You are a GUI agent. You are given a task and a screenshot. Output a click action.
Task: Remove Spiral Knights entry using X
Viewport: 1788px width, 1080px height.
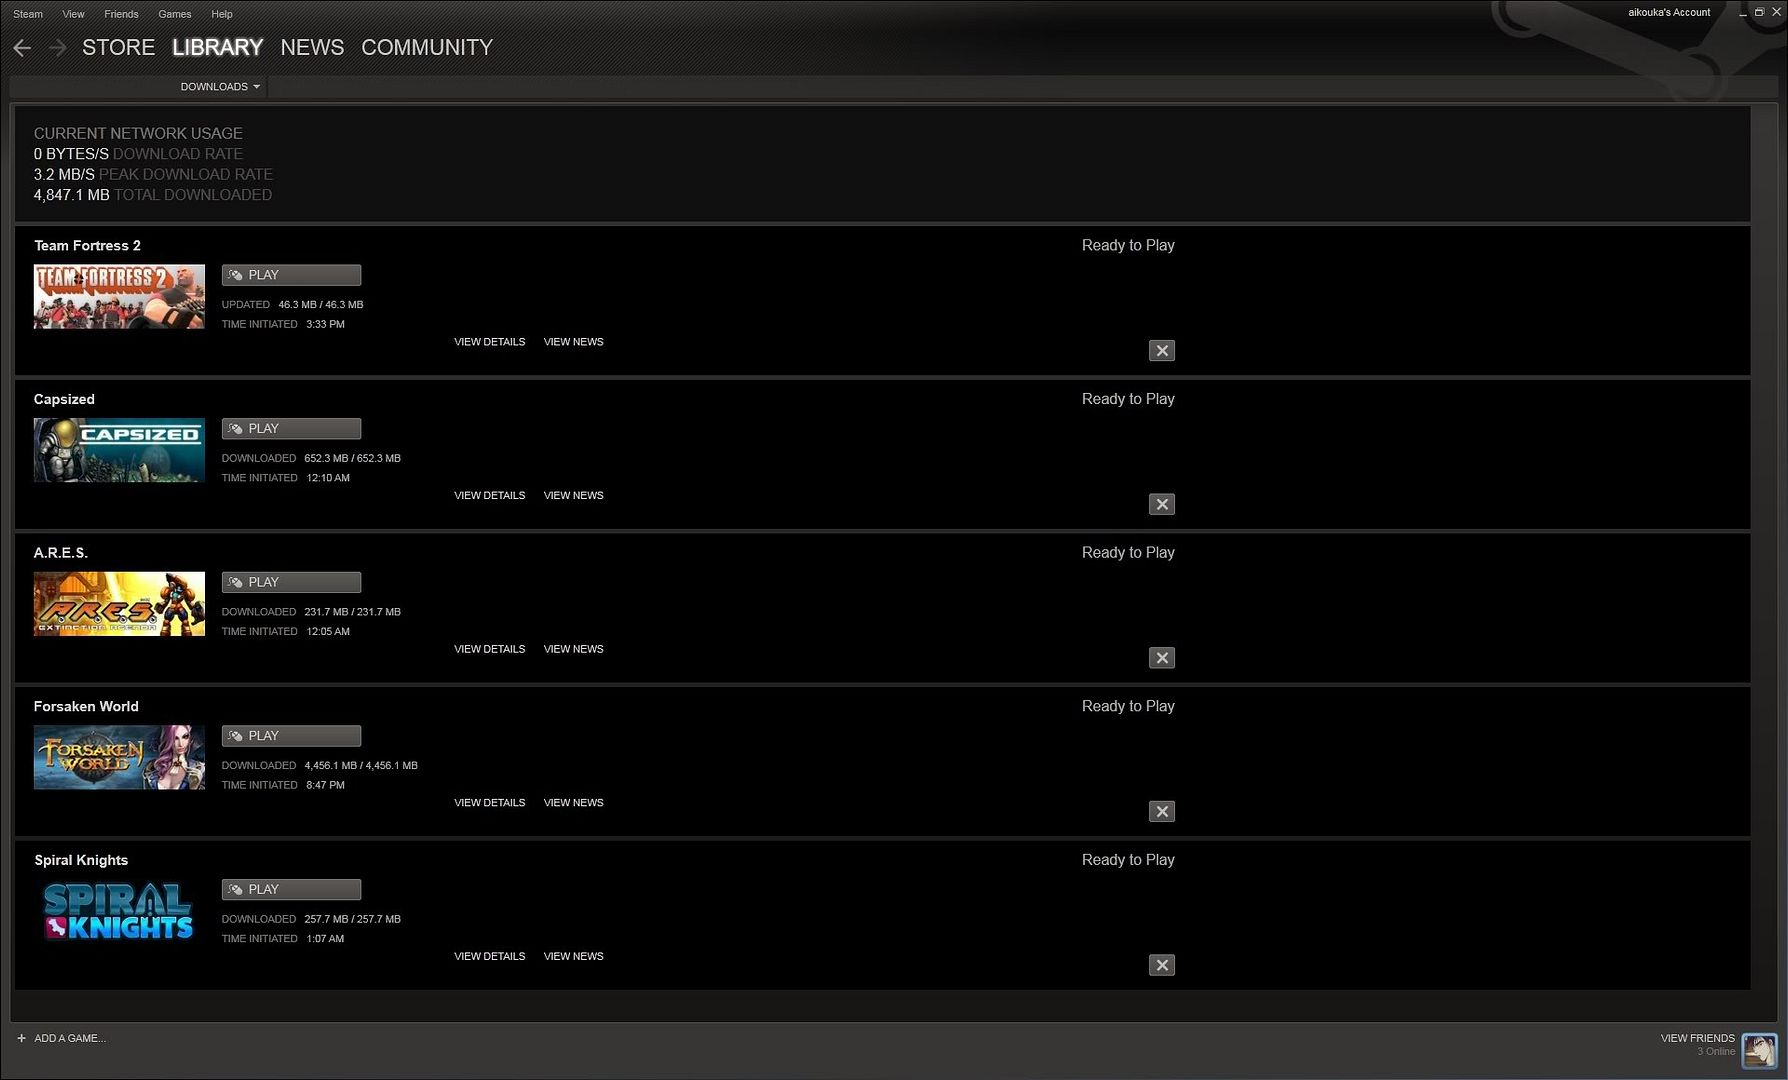tap(1161, 966)
